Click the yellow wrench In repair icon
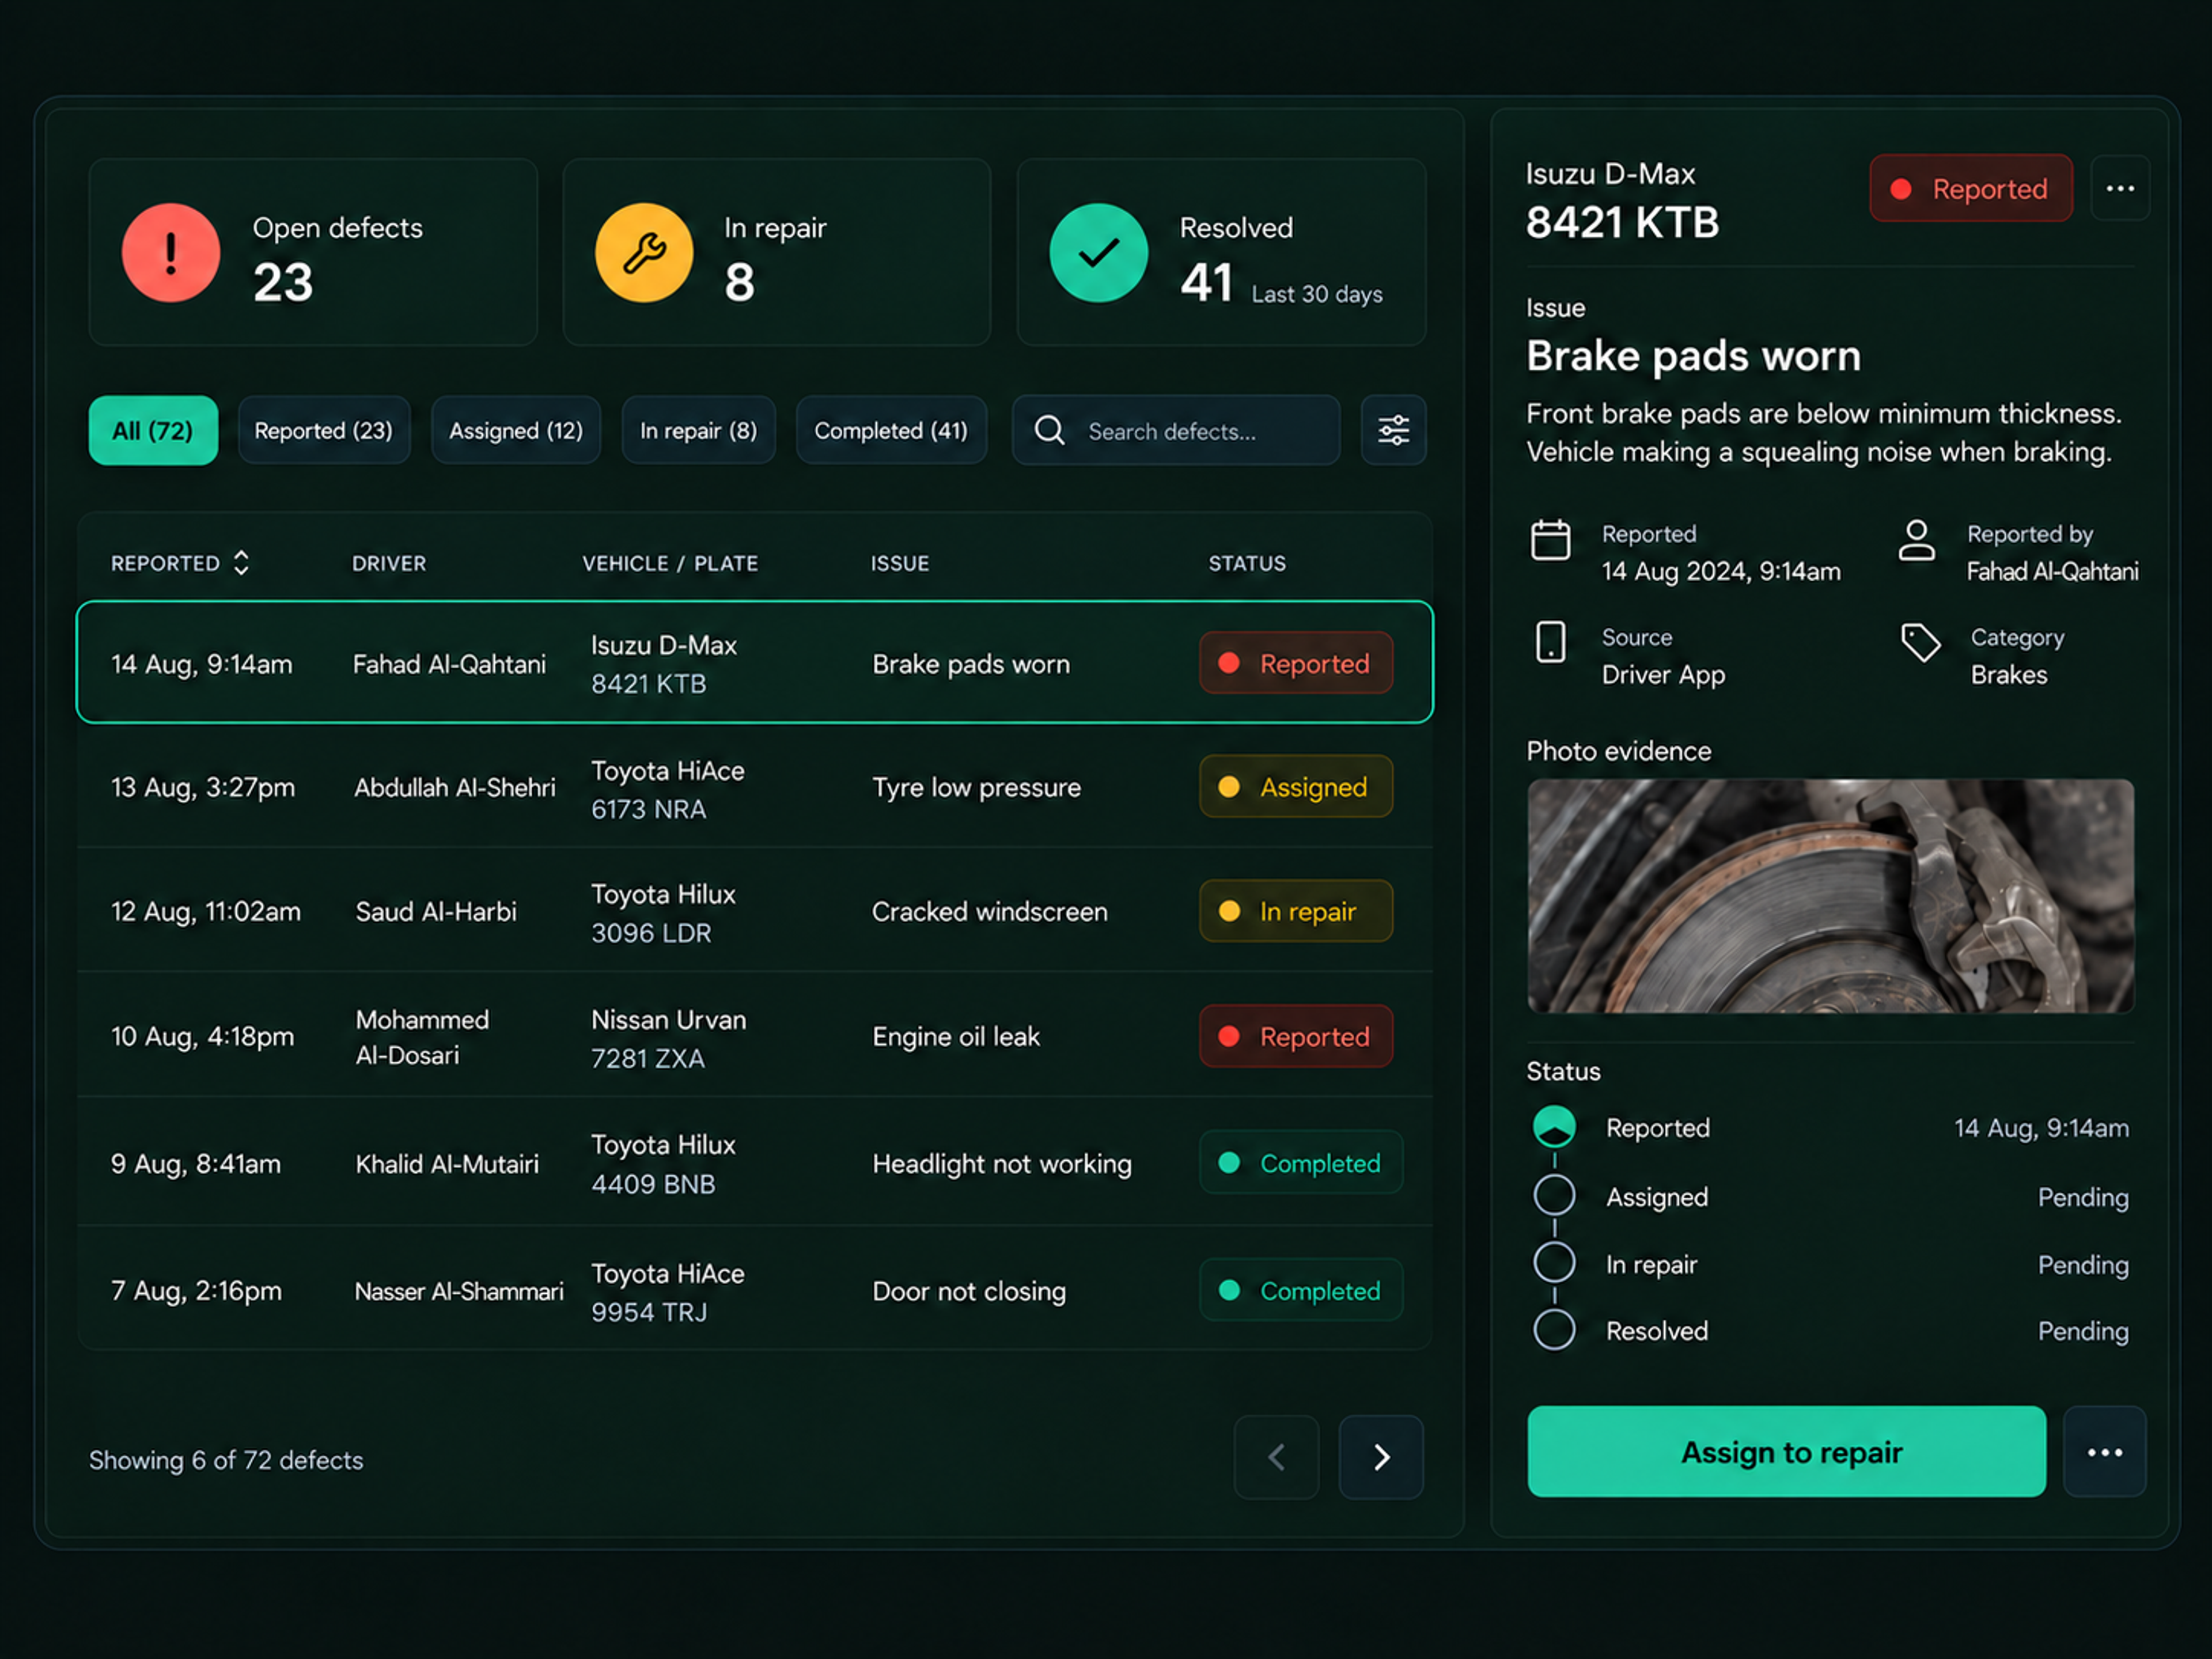 [644, 253]
